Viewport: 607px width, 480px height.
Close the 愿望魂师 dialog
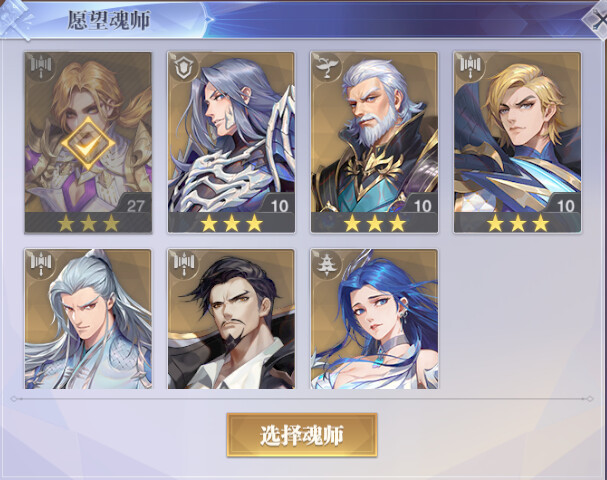click(x=596, y=19)
